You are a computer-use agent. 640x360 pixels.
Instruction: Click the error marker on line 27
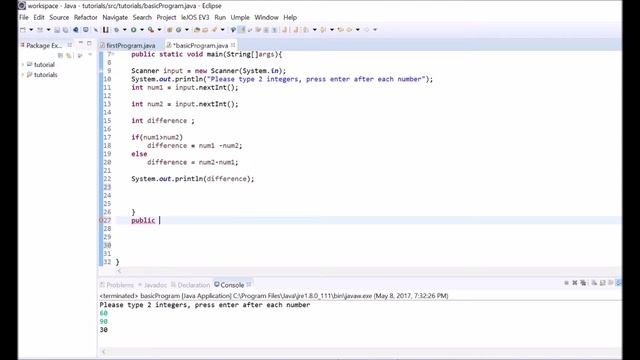(x=101, y=220)
